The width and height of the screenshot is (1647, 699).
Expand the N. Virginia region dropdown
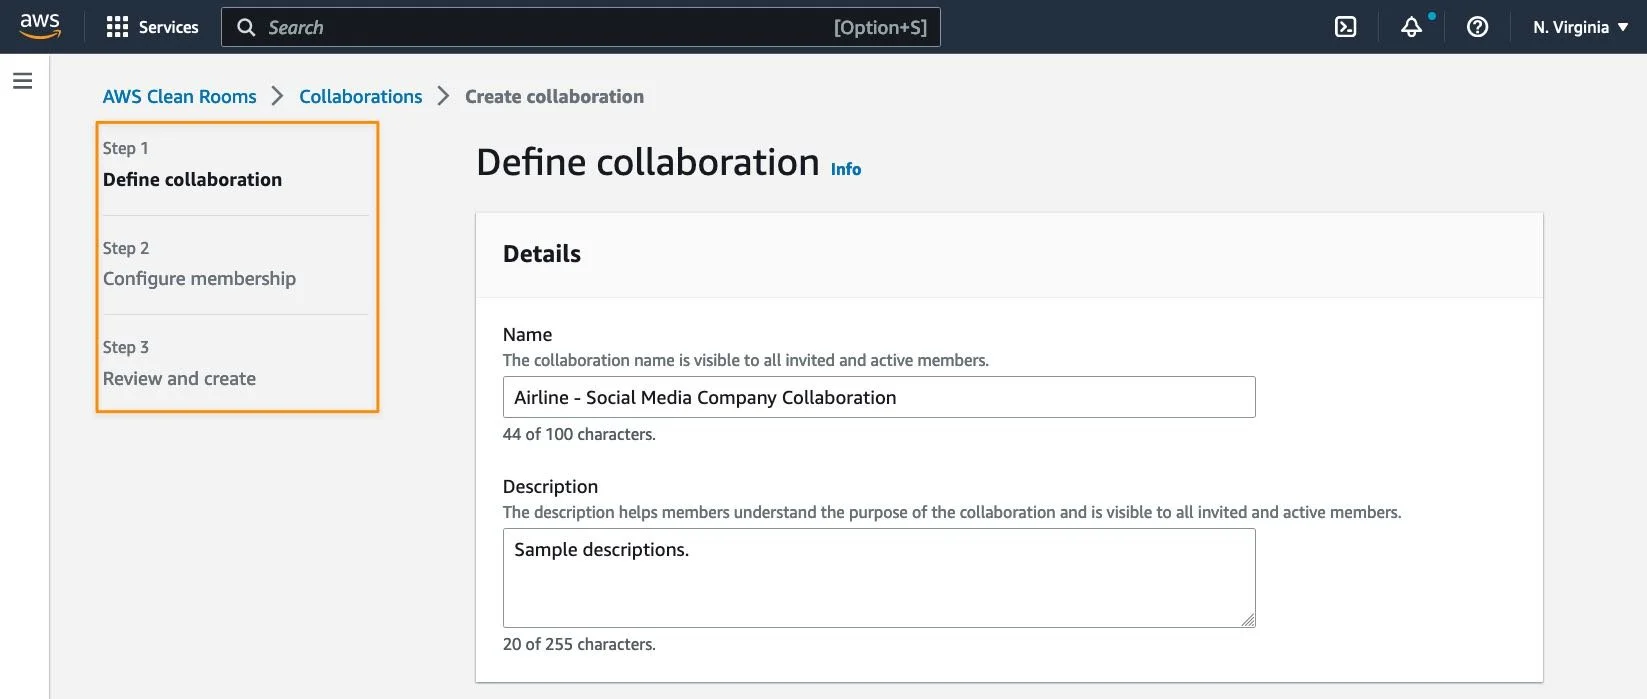coord(1580,27)
